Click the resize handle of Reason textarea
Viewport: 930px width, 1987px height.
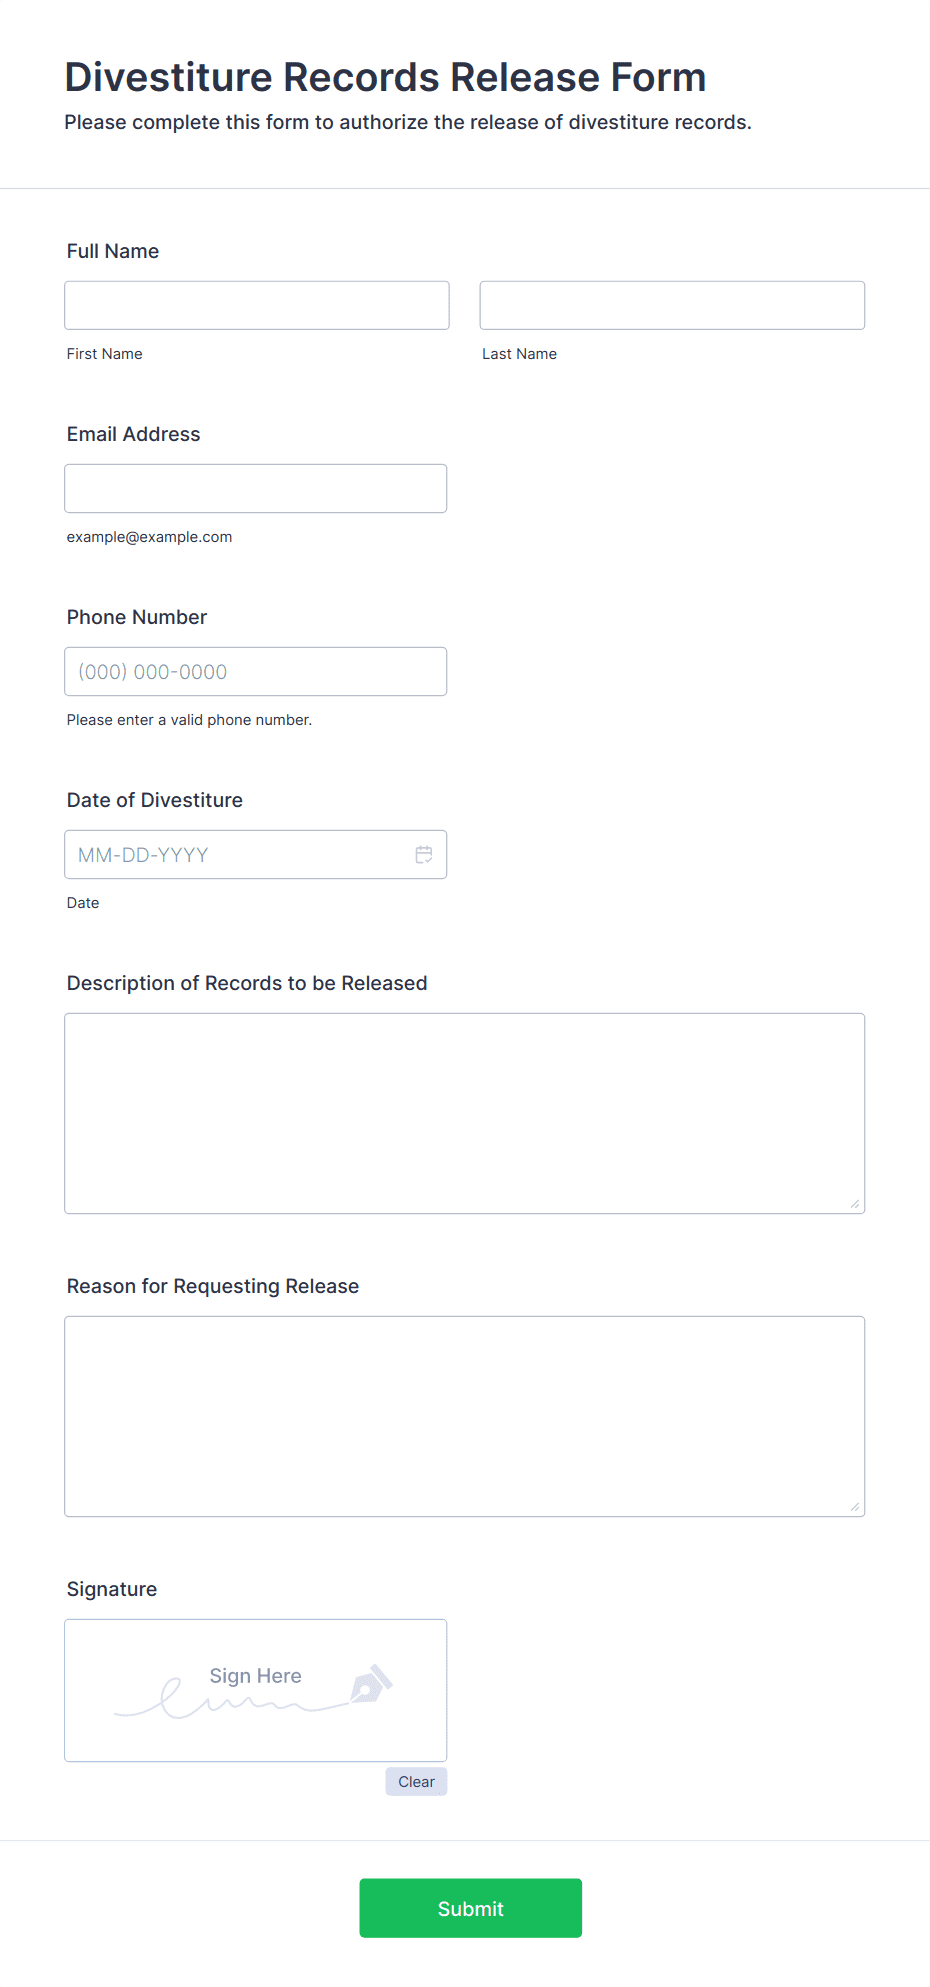coord(855,1507)
